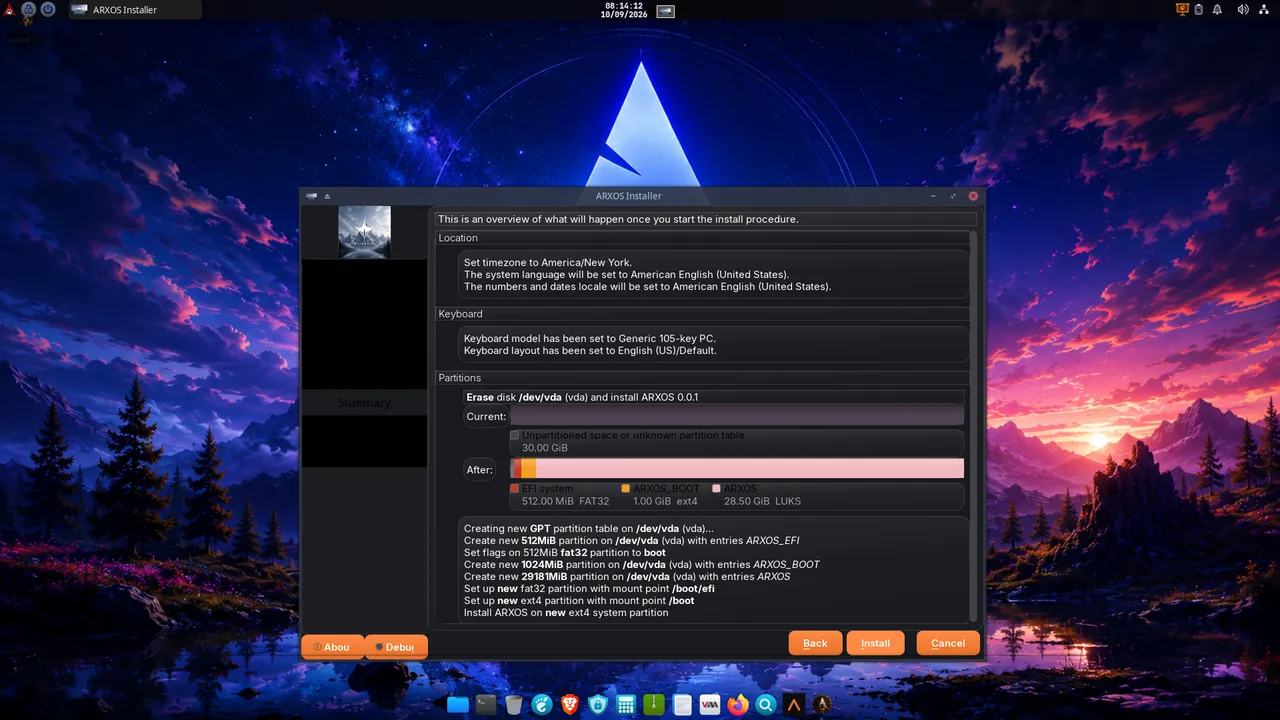Click the Install button
The image size is (1280, 720).
[875, 643]
